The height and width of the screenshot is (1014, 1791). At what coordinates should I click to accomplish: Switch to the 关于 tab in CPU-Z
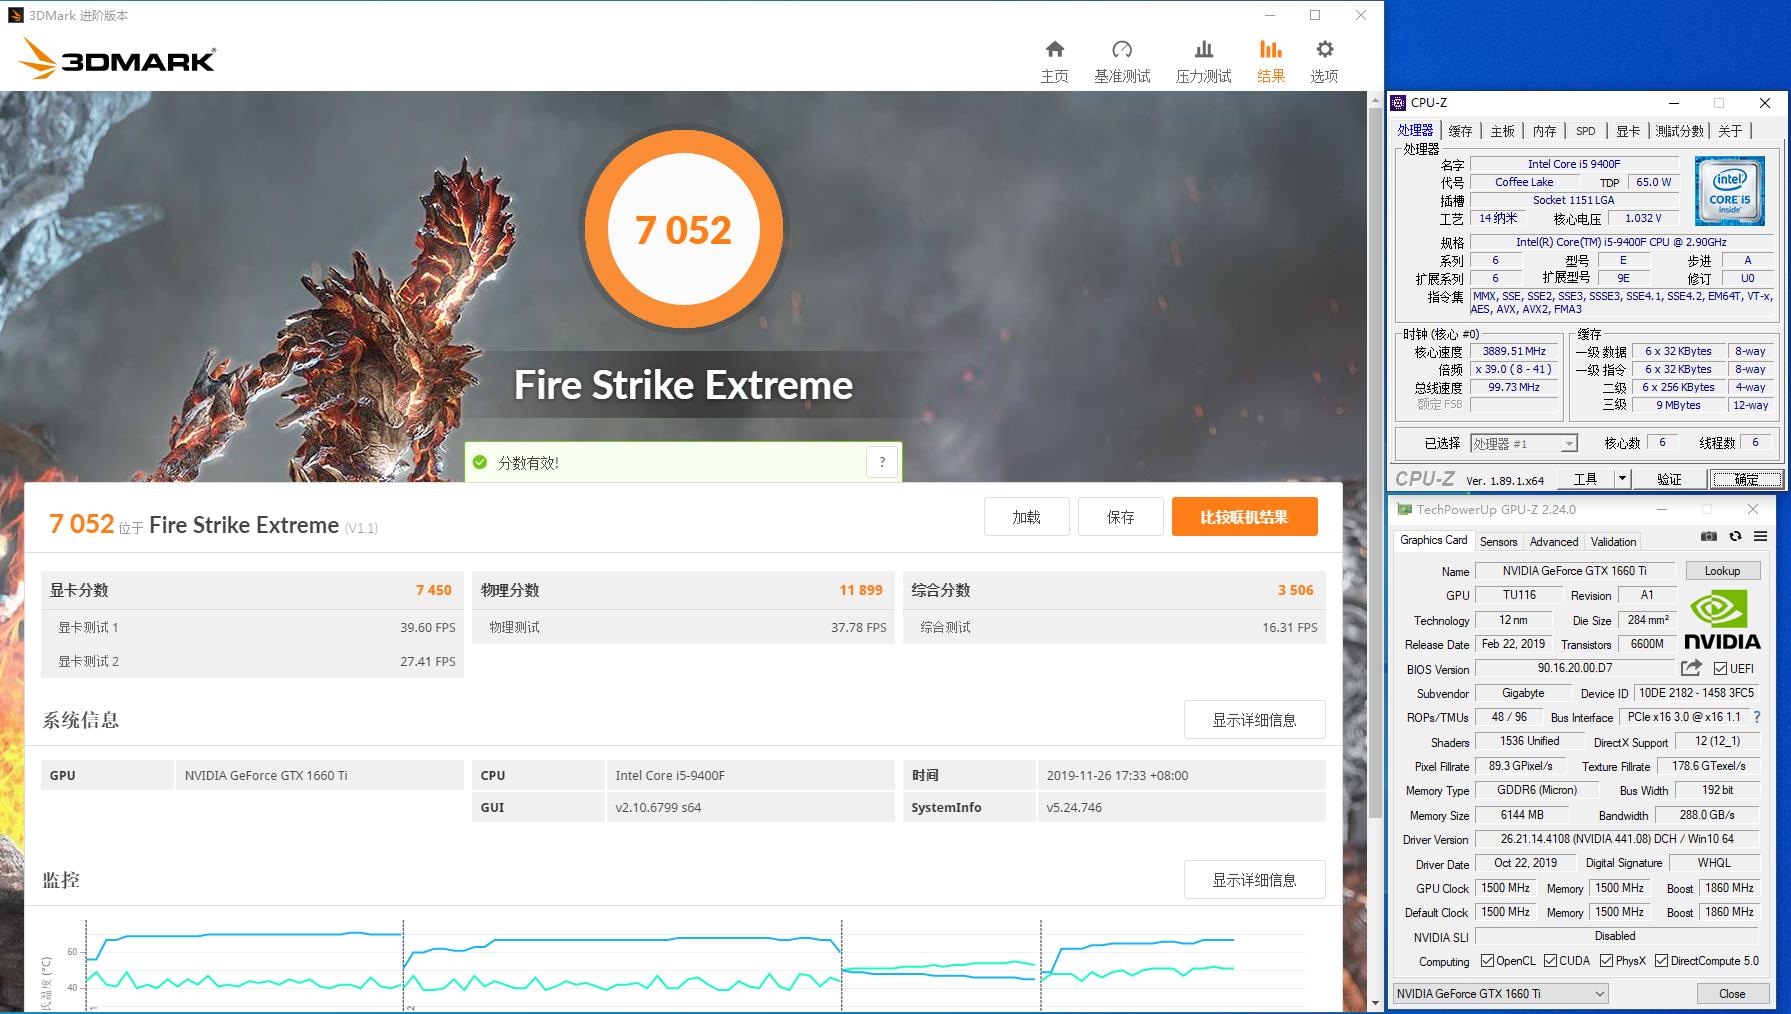[x=1730, y=131]
